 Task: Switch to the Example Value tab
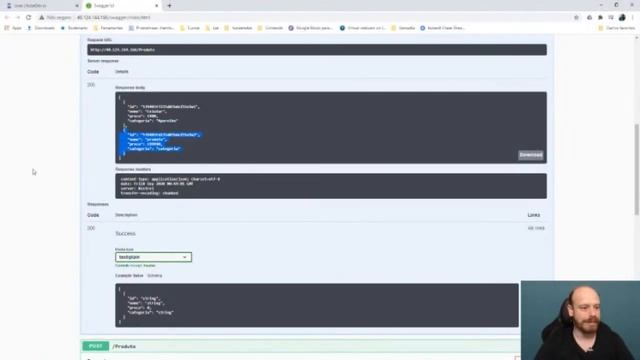point(129,276)
